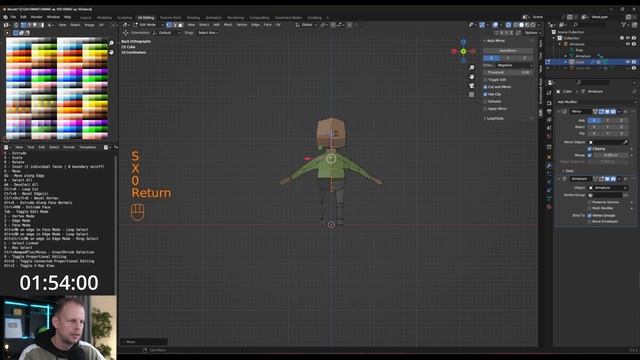
Task: Uncheck the Cut and Mirror checkbox
Action: [485, 87]
